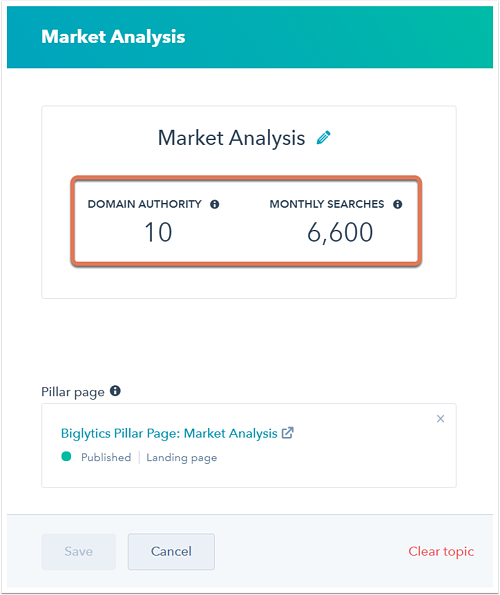This screenshot has width=500, height=595.
Task: Click the Monthly Searches info icon
Action: (x=398, y=205)
